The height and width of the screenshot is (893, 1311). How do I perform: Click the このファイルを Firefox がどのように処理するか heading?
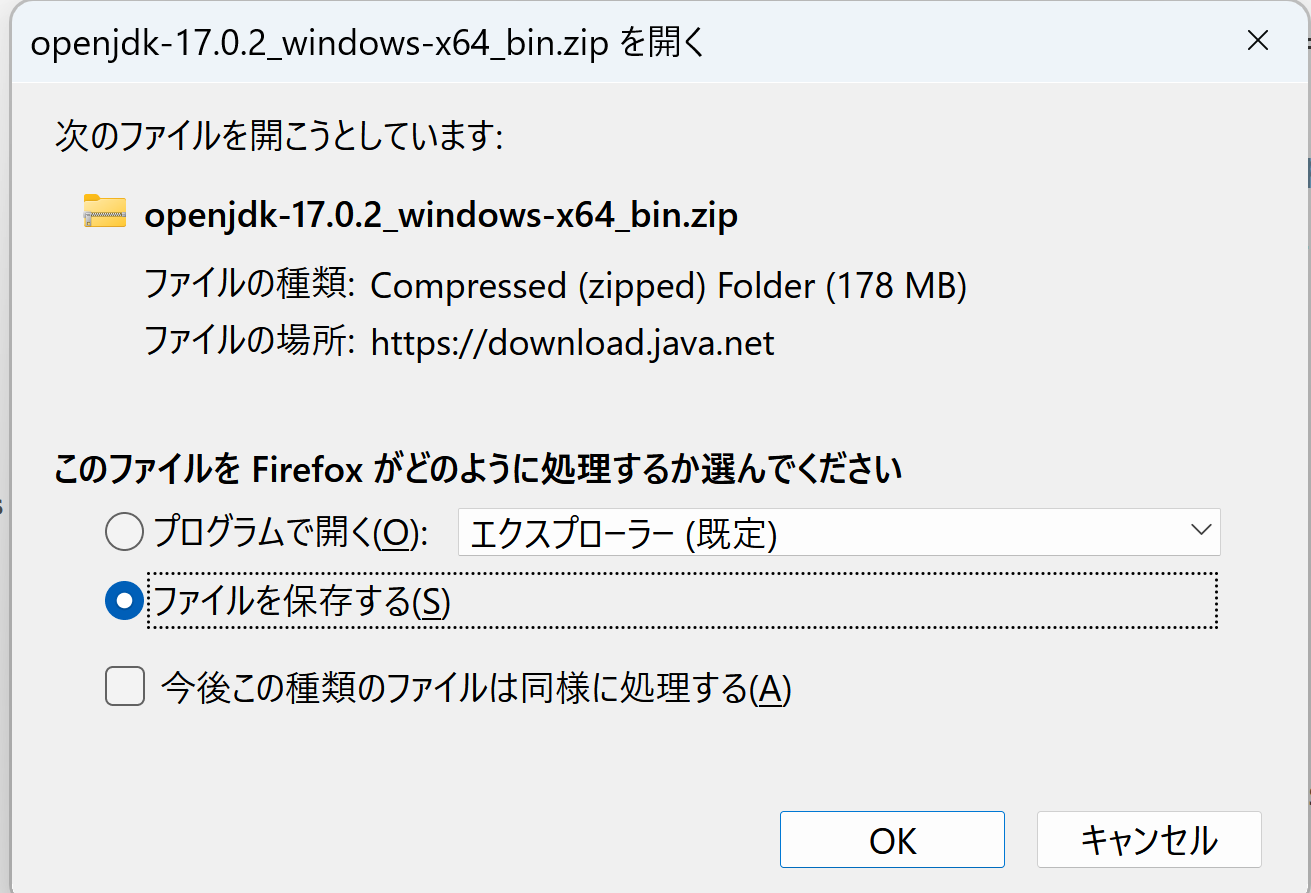point(478,468)
